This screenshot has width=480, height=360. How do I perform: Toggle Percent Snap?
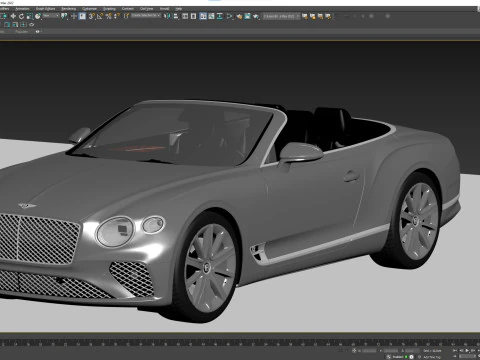coord(108,16)
